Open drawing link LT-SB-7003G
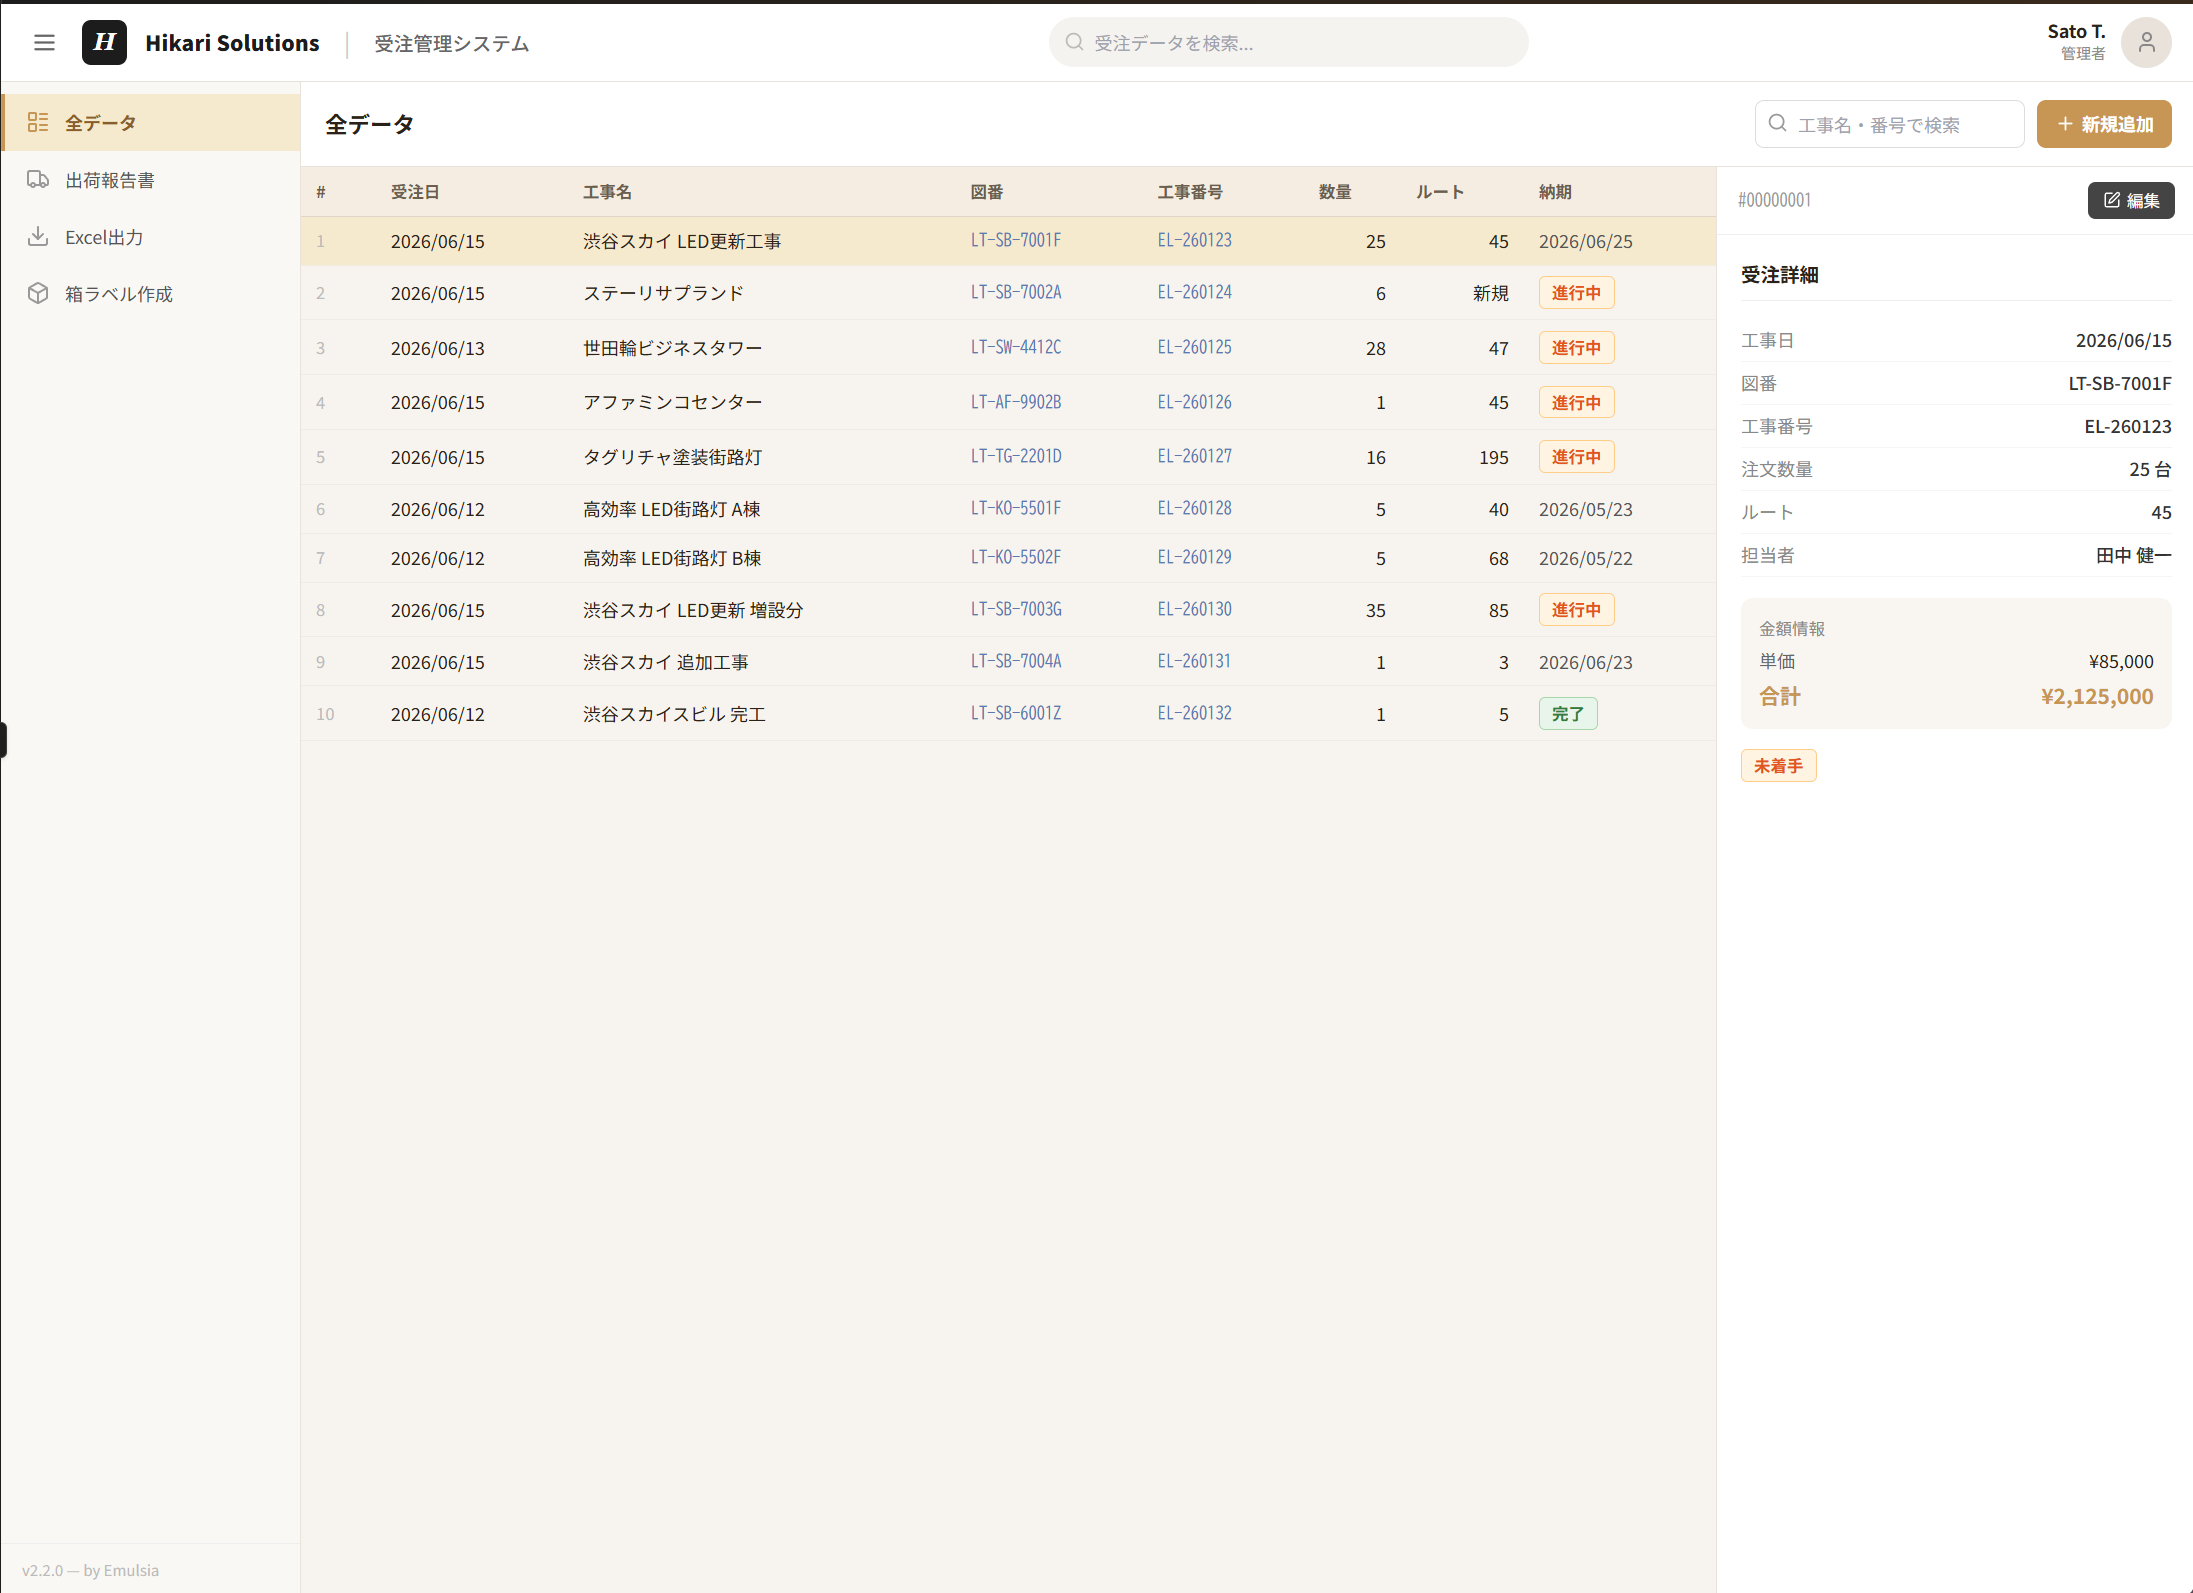This screenshot has width=2193, height=1593. [1016, 610]
